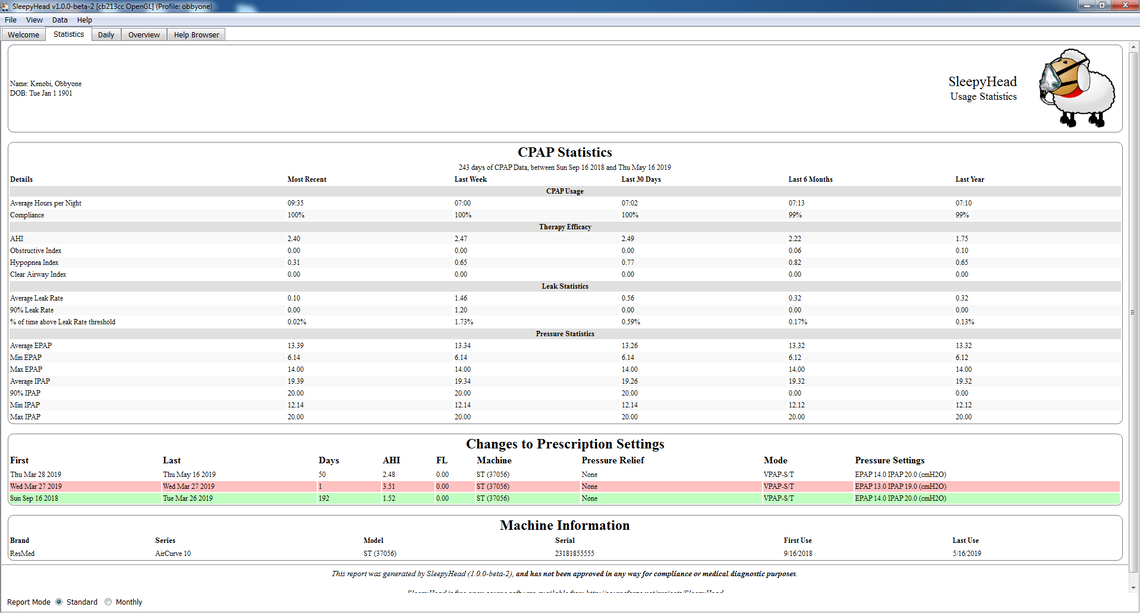
Task: Click the 'Most Recent' column header
Action: click(307, 180)
